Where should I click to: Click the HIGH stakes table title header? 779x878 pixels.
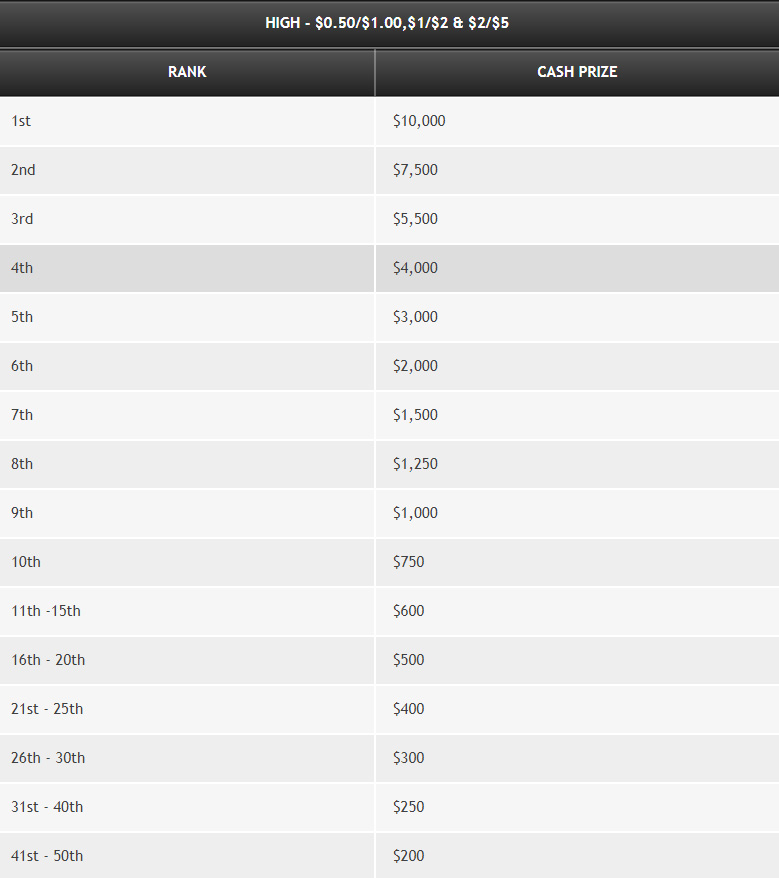(389, 24)
